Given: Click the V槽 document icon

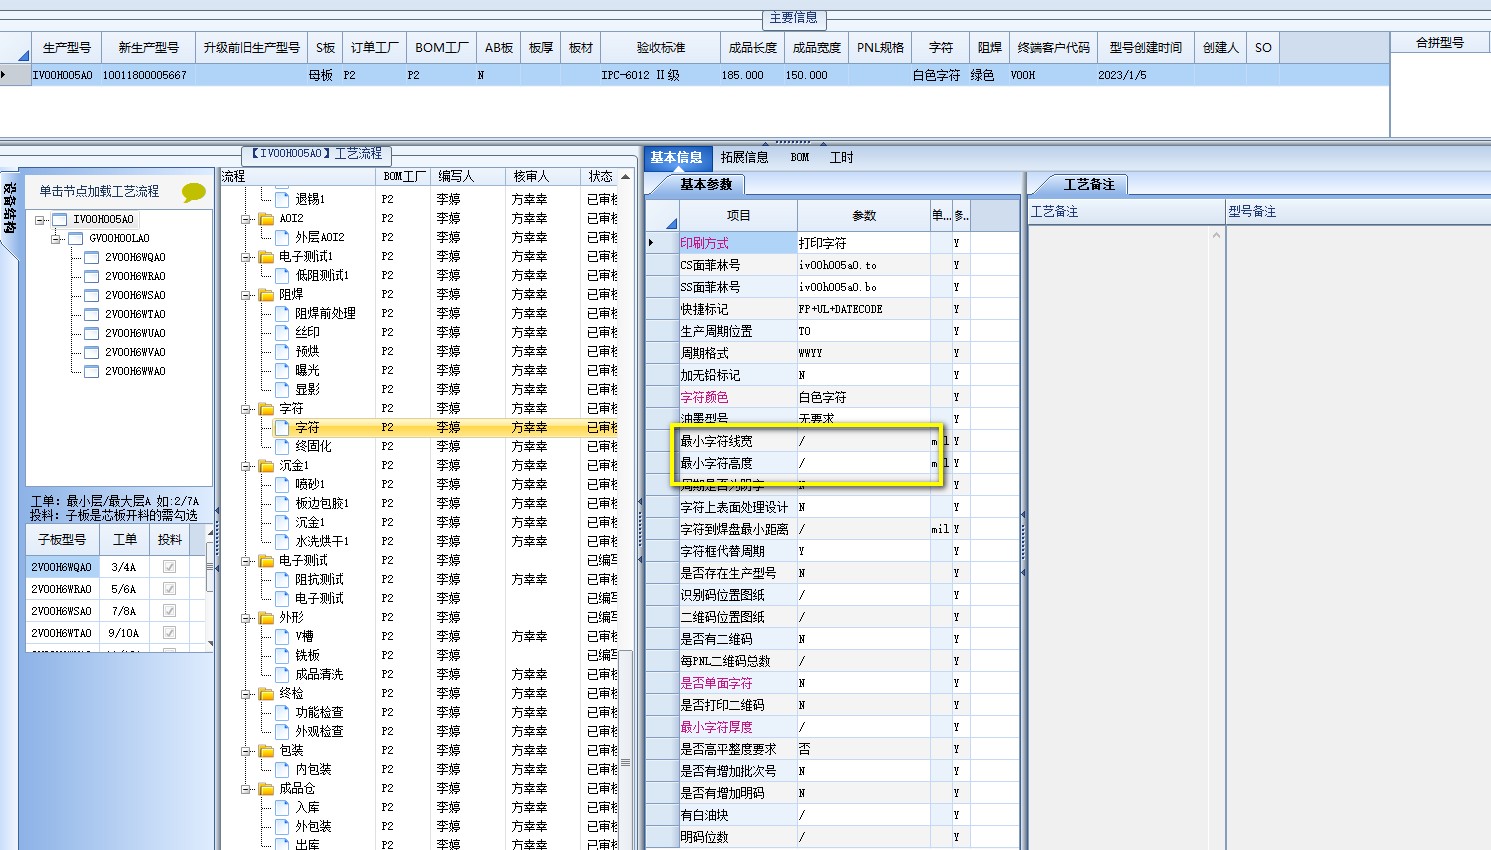Looking at the screenshot, I should pos(282,636).
